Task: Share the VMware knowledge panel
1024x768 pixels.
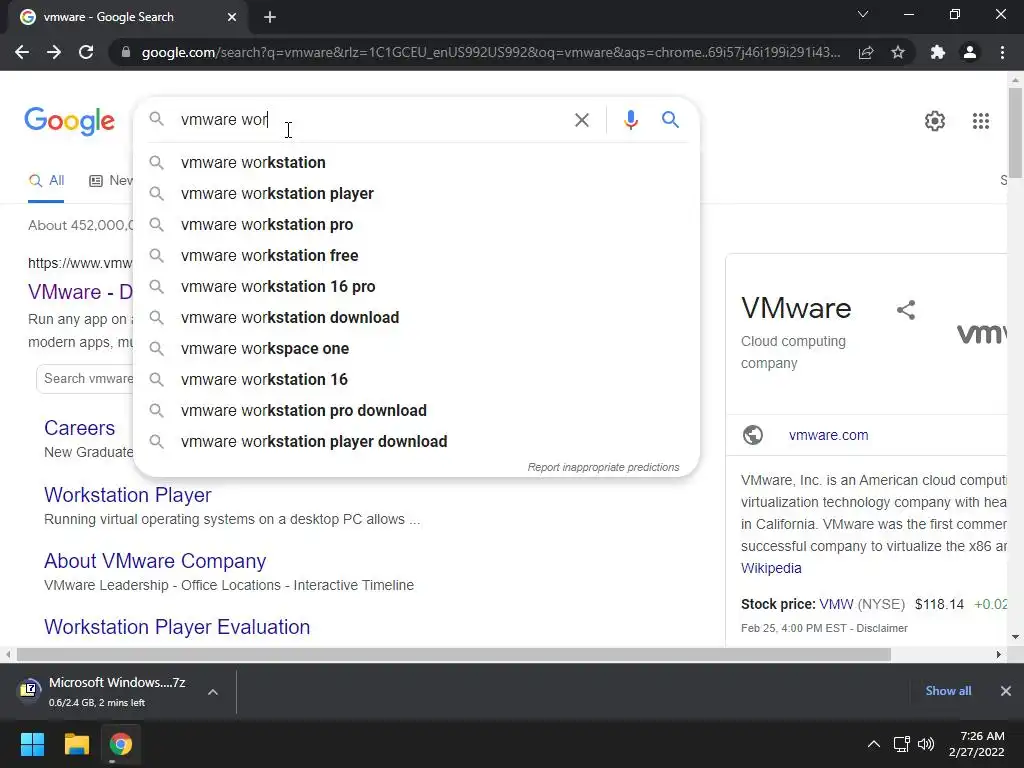Action: point(906,310)
